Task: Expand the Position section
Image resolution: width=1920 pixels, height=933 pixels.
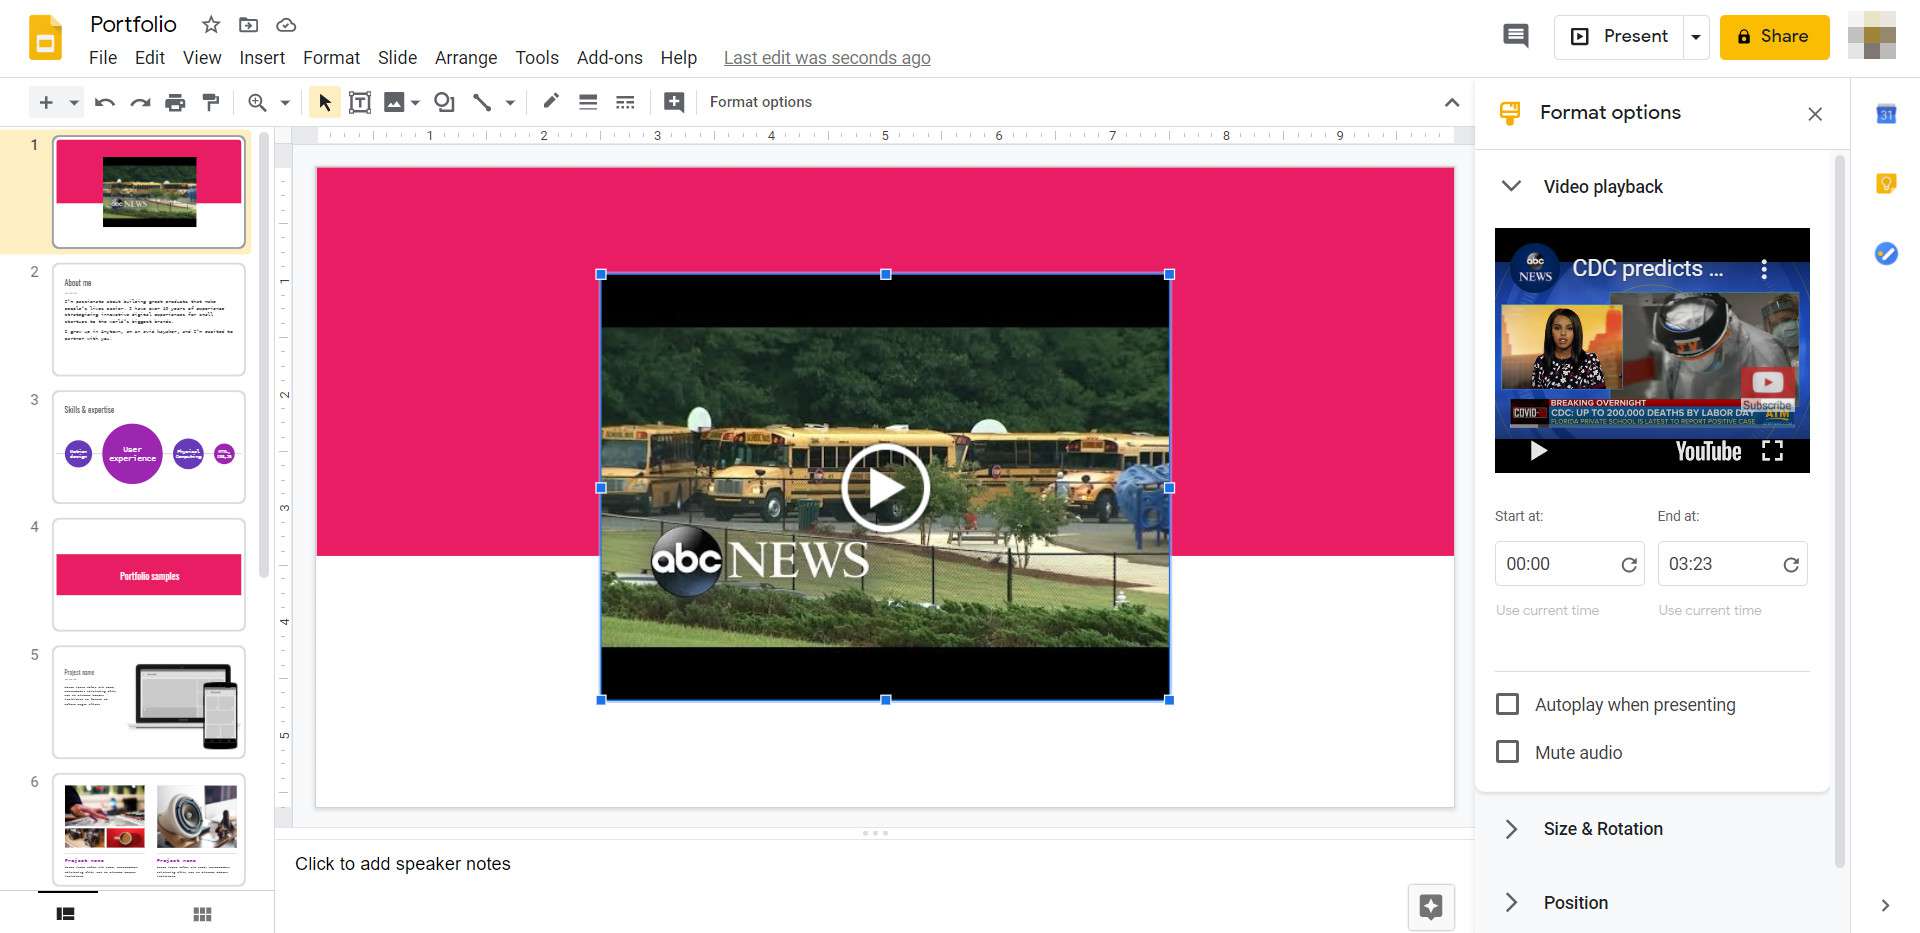Action: pos(1511,902)
